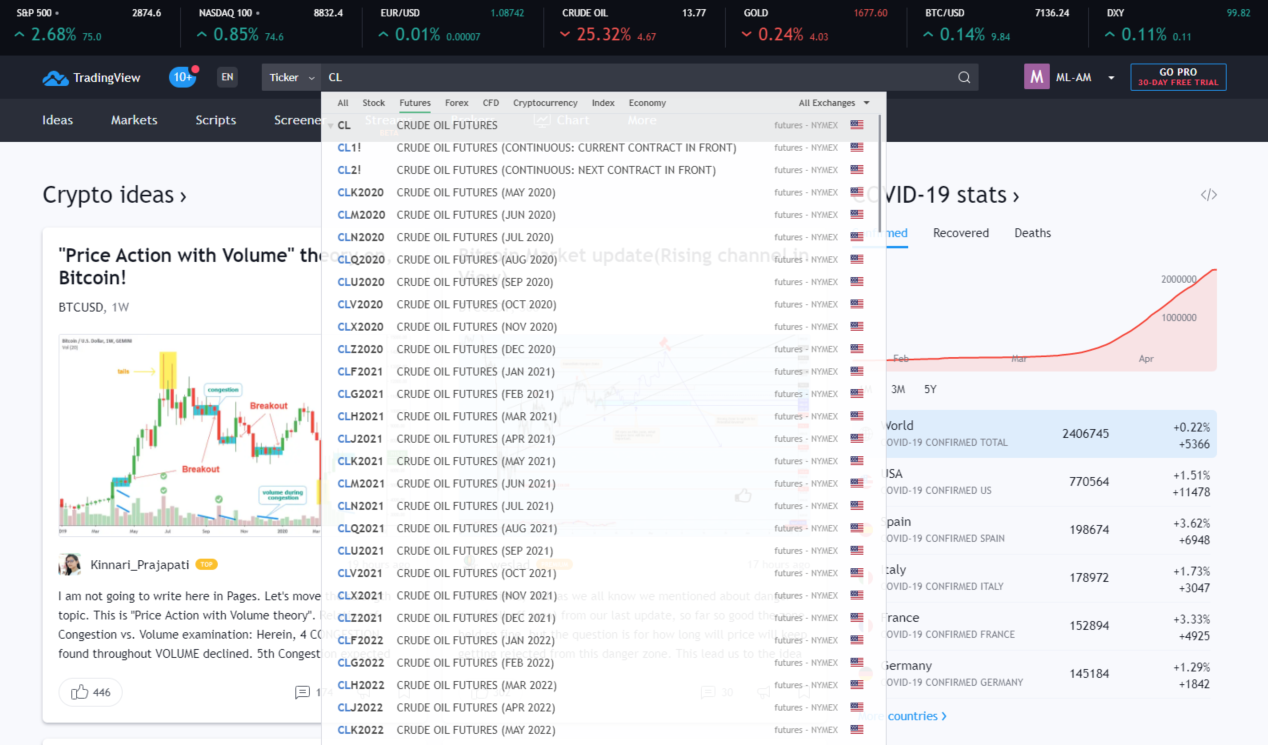
Task: Filter search results by All
Action: click(343, 103)
